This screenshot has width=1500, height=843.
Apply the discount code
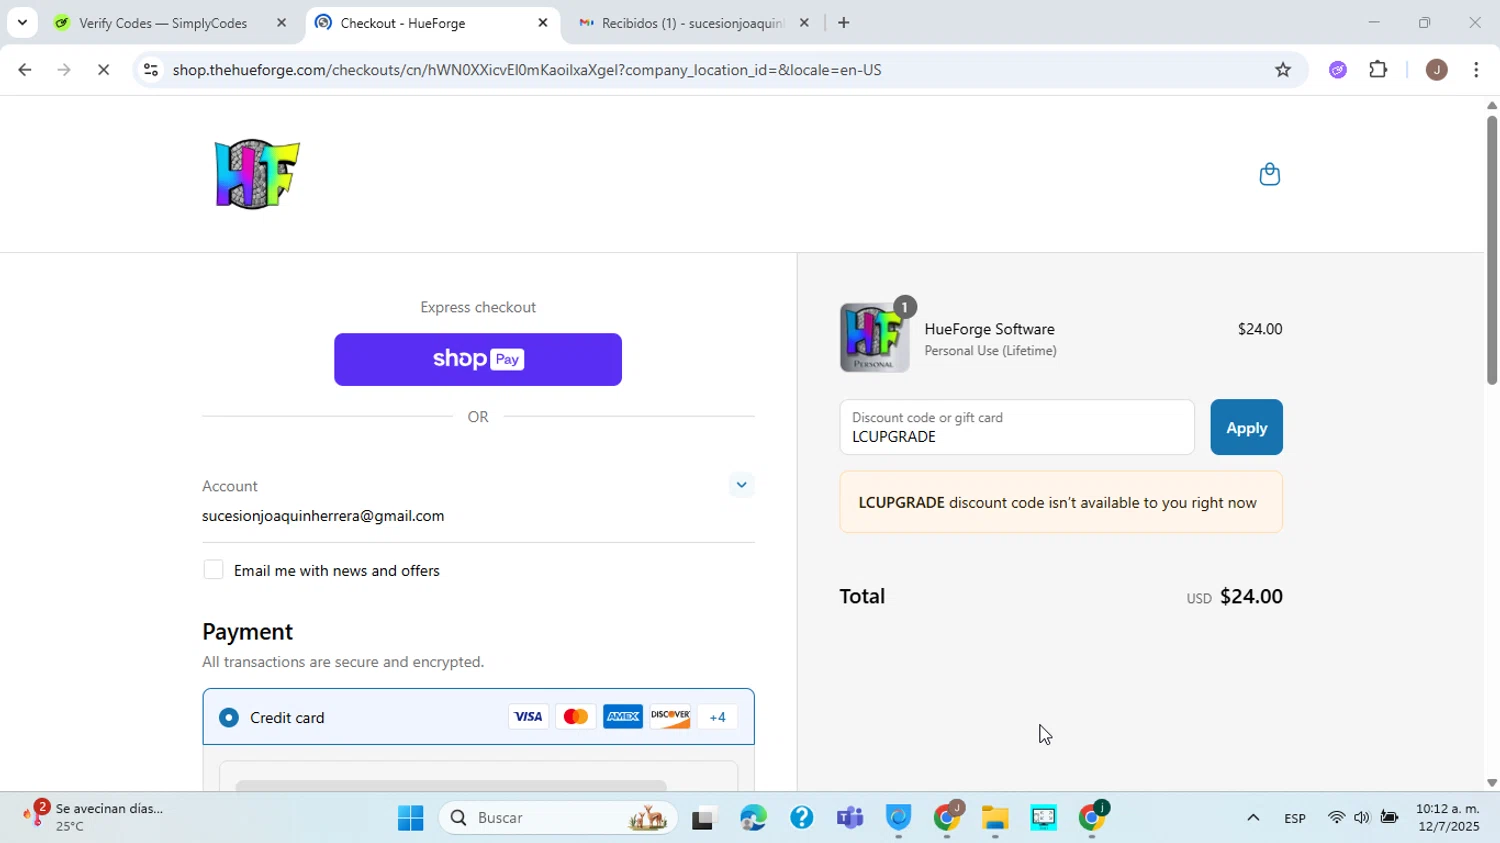(x=1246, y=427)
